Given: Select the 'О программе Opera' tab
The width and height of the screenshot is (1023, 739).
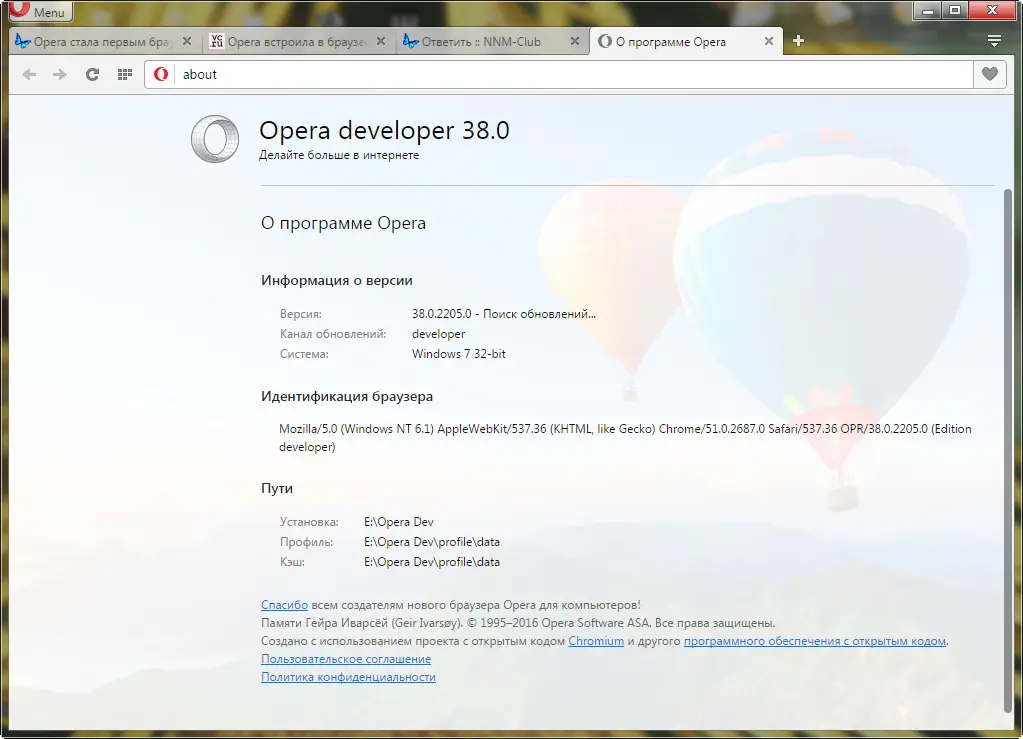Looking at the screenshot, I should click(x=686, y=42).
